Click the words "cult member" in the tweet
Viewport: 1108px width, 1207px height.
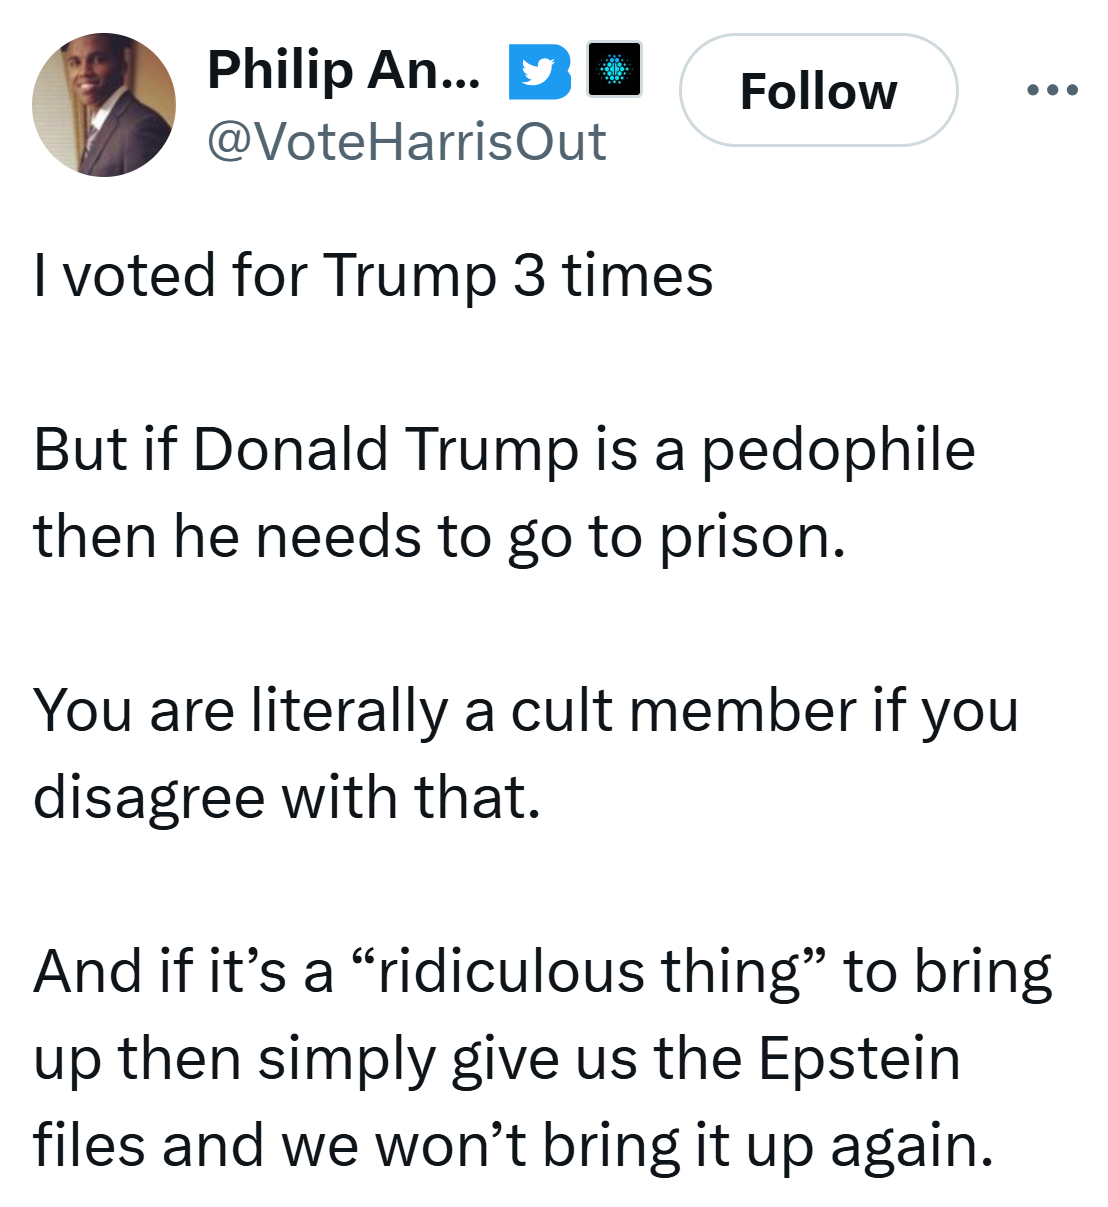coord(683,711)
